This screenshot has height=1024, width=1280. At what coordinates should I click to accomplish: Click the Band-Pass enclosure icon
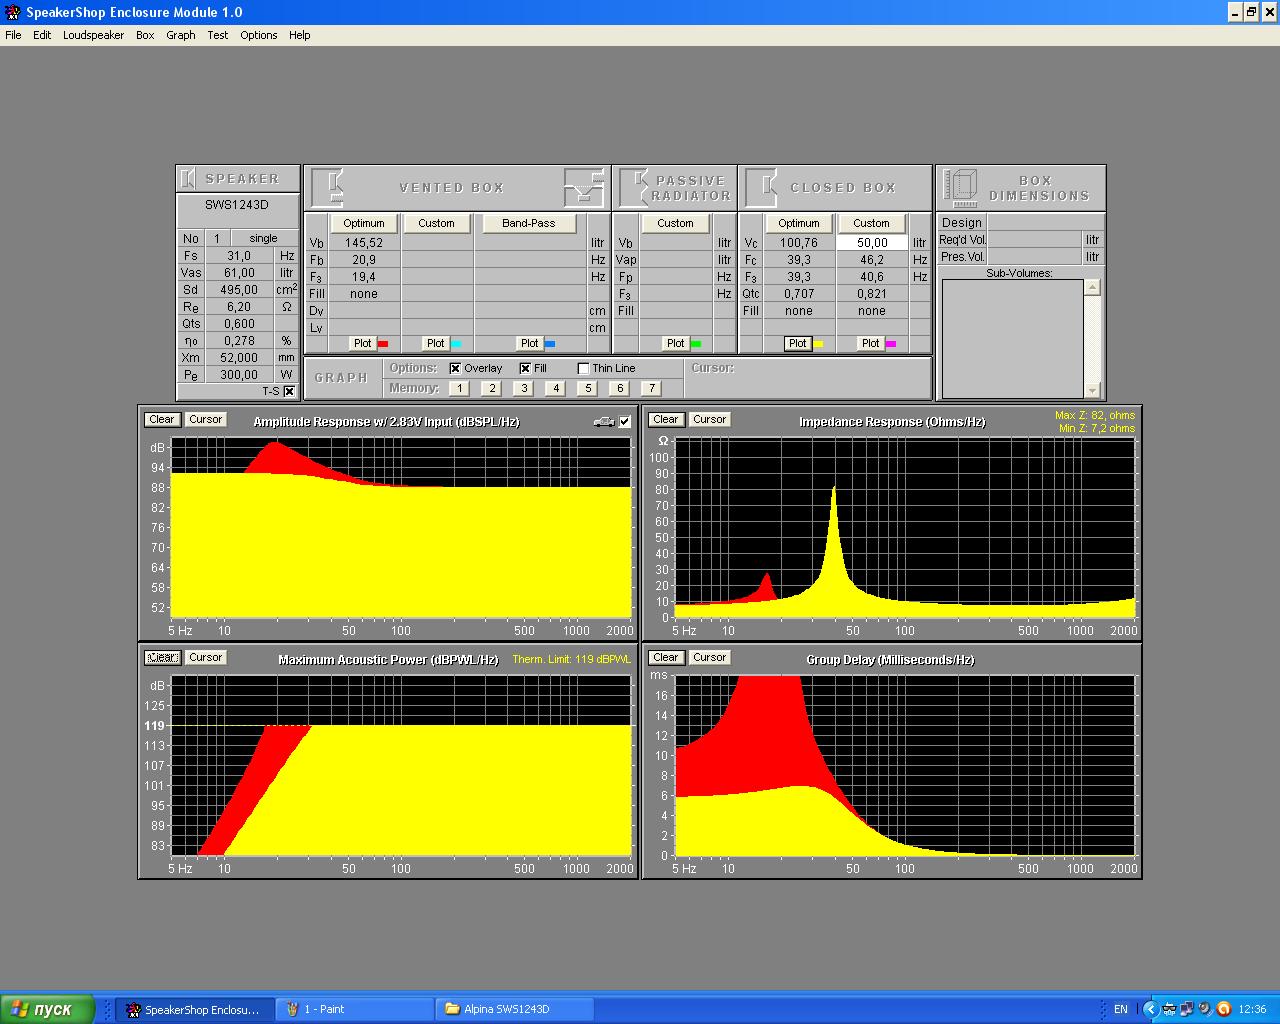click(585, 187)
